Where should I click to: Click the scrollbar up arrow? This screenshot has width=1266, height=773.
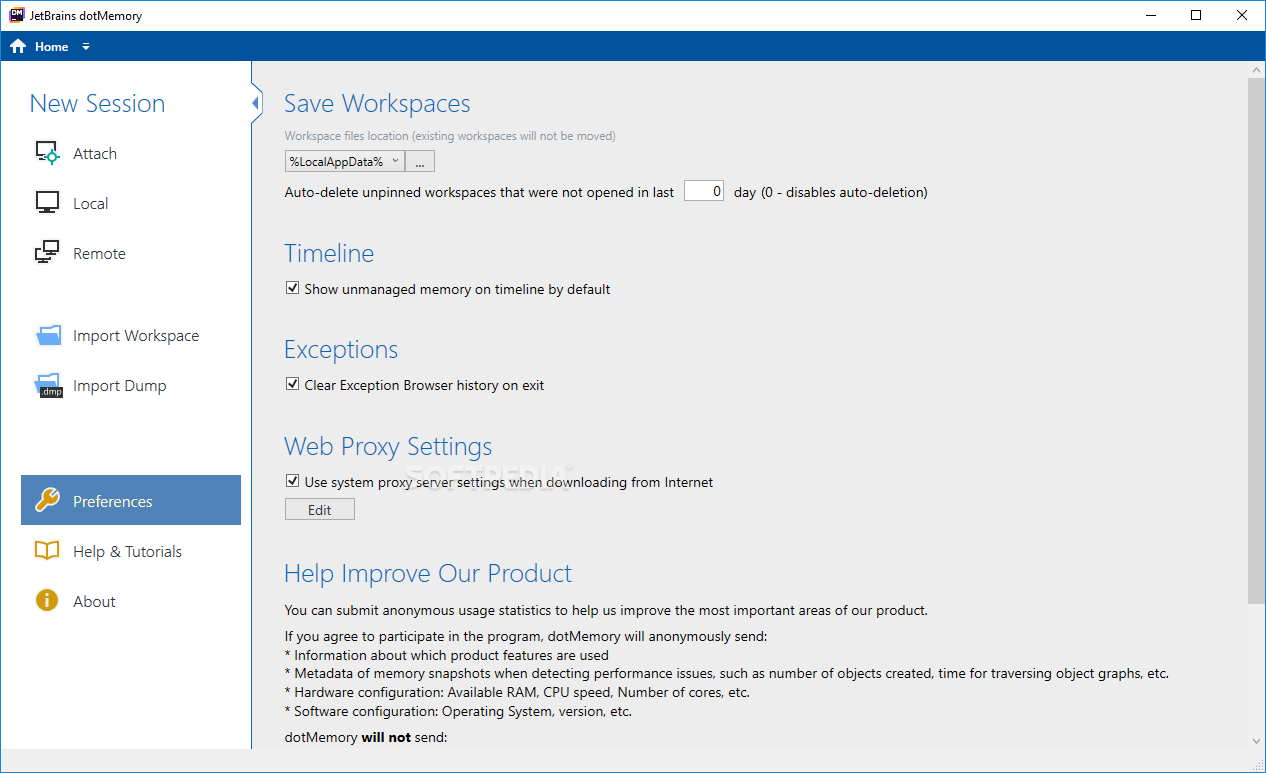tap(1256, 69)
